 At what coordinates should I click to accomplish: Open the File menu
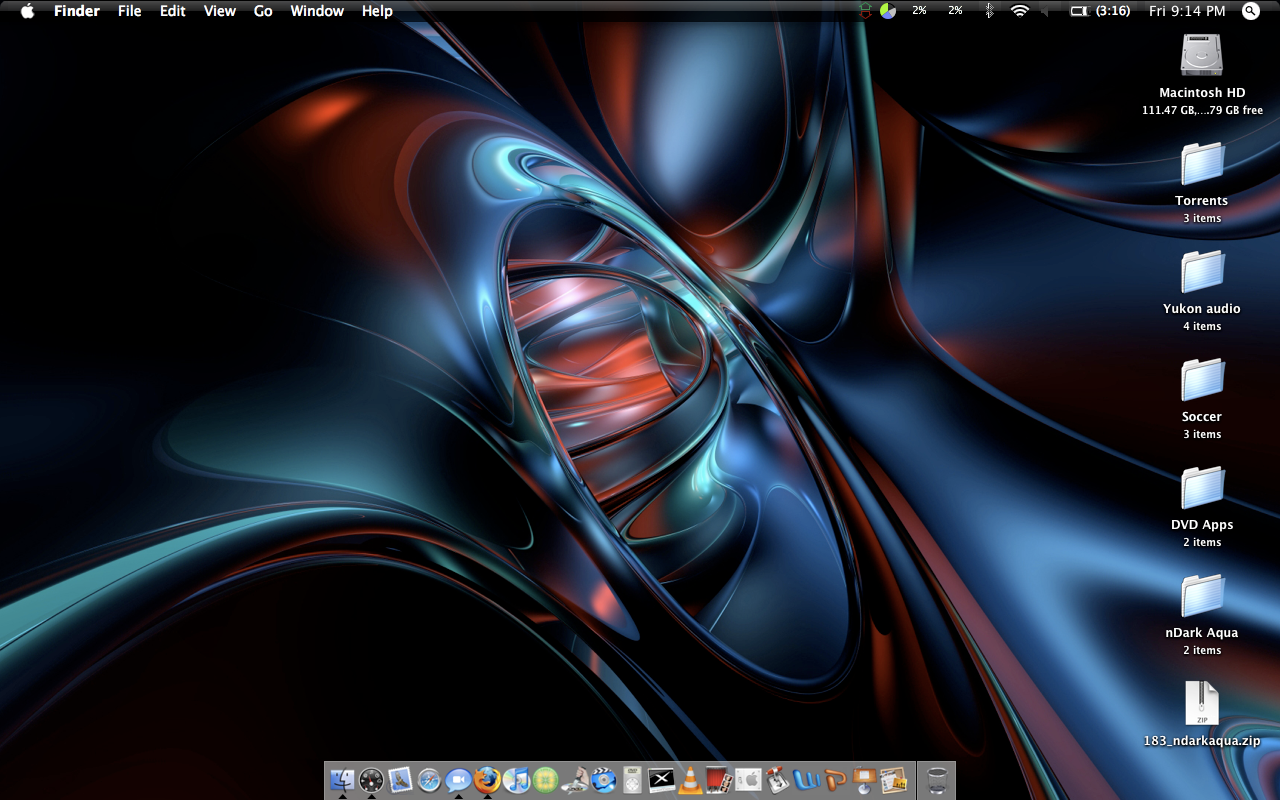click(x=130, y=11)
